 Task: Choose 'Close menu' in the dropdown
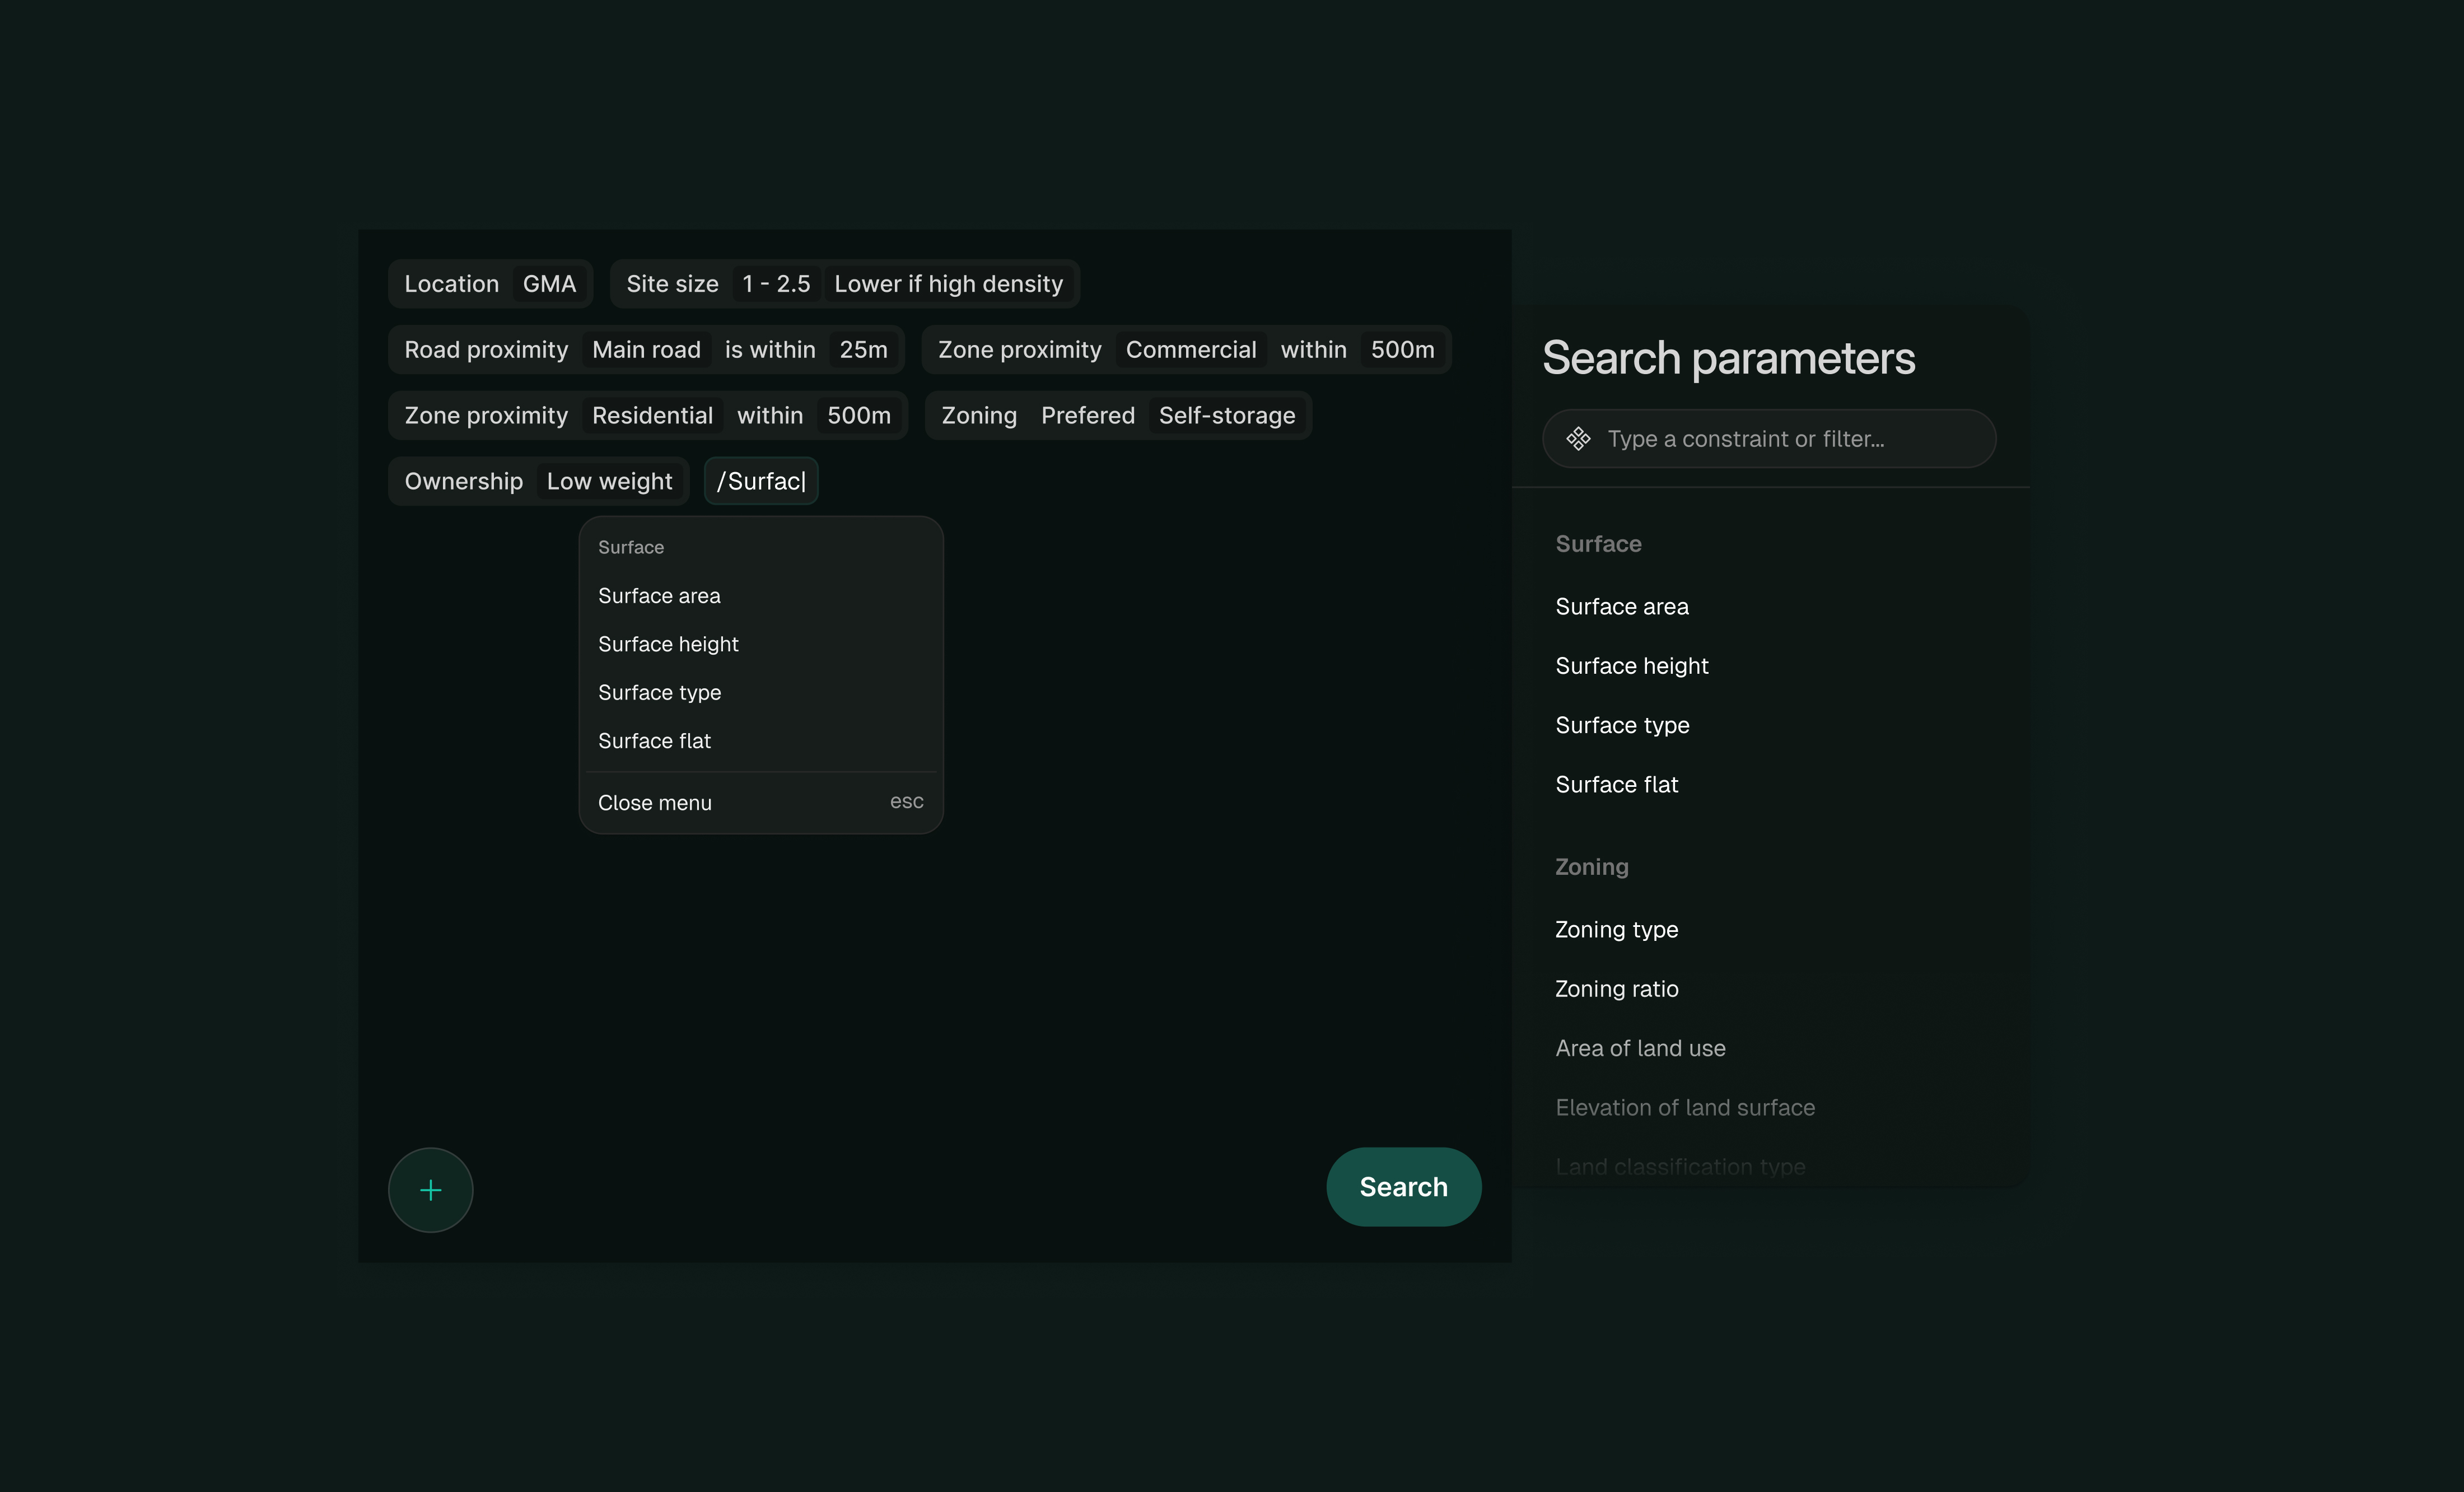point(760,802)
